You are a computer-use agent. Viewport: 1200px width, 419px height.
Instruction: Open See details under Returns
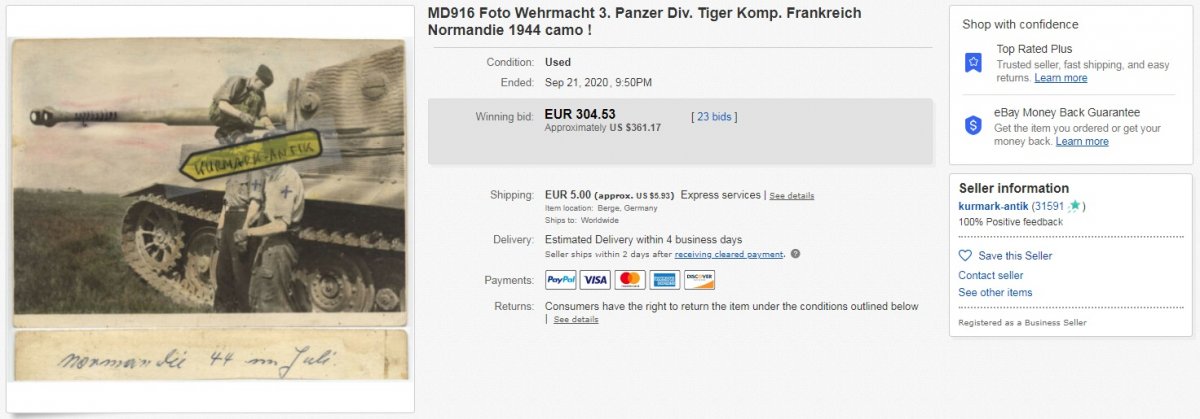tap(576, 319)
